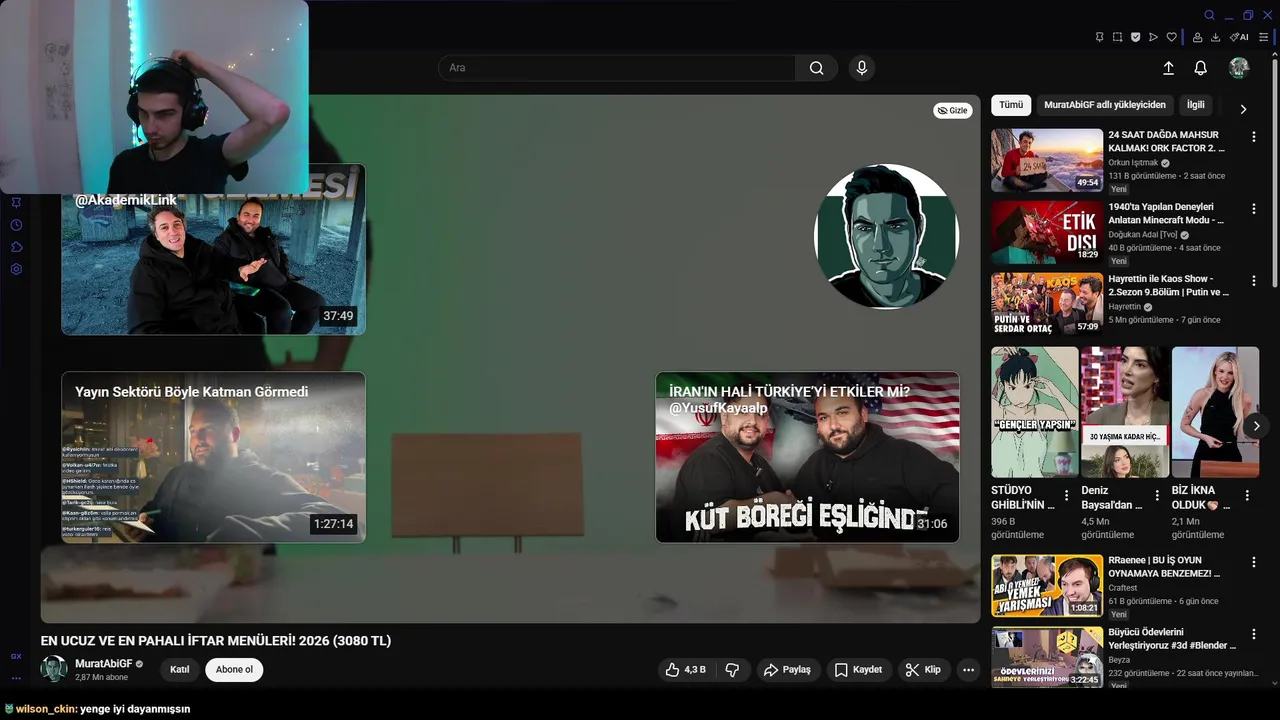This screenshot has height=720, width=1280.
Task: Add page to bookmarks with heart icon
Action: click(1172, 37)
